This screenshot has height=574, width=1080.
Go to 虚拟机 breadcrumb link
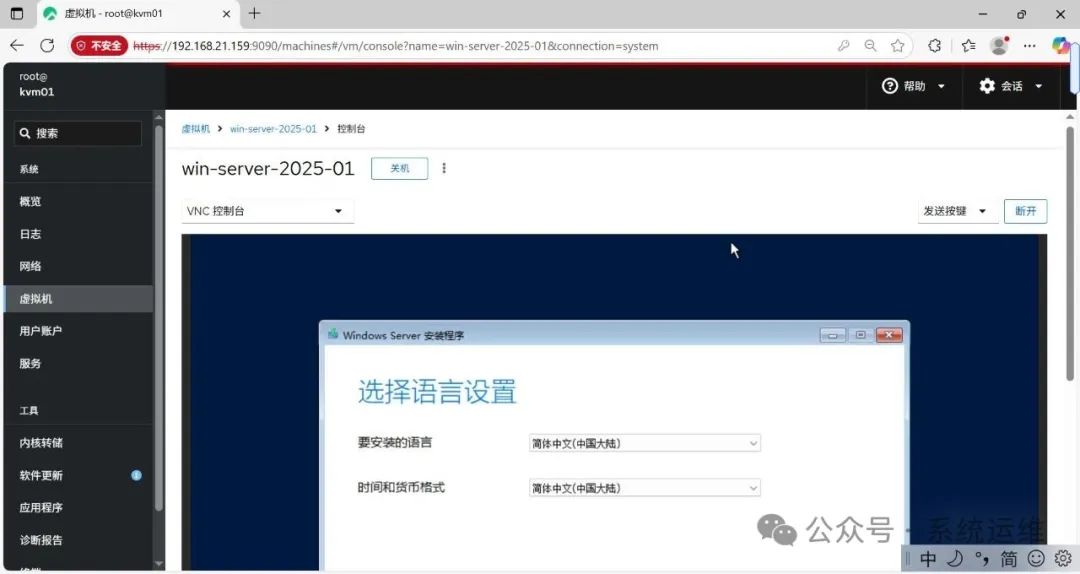[196, 129]
